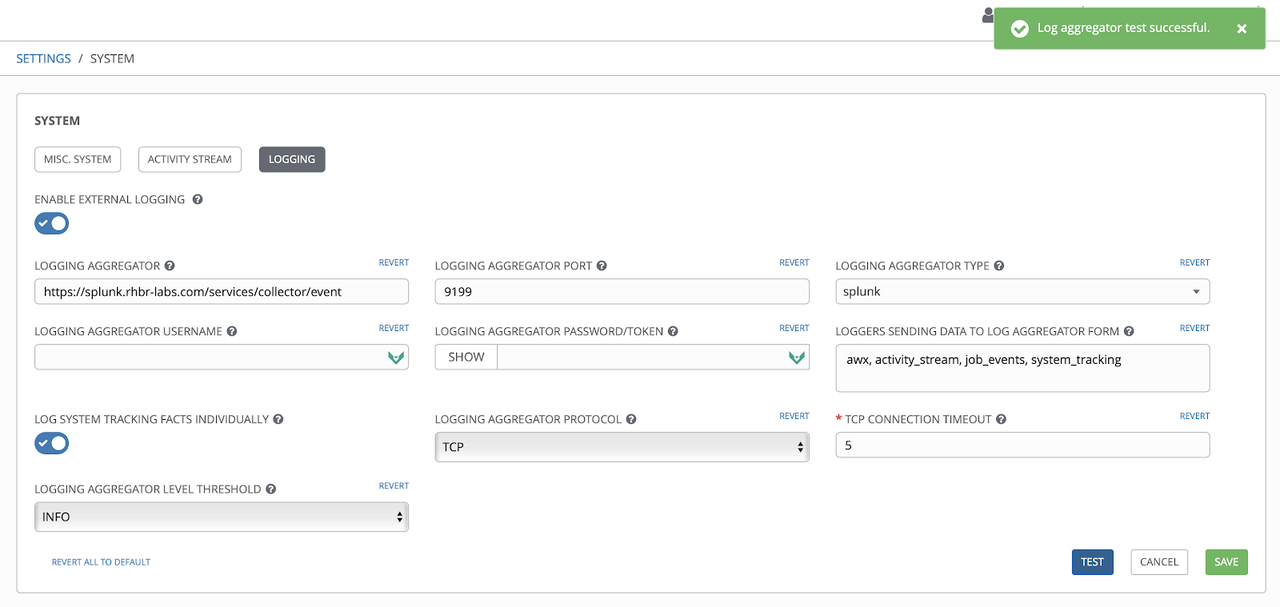Open the Misc. System tab
The image size is (1280, 607).
pos(77,159)
